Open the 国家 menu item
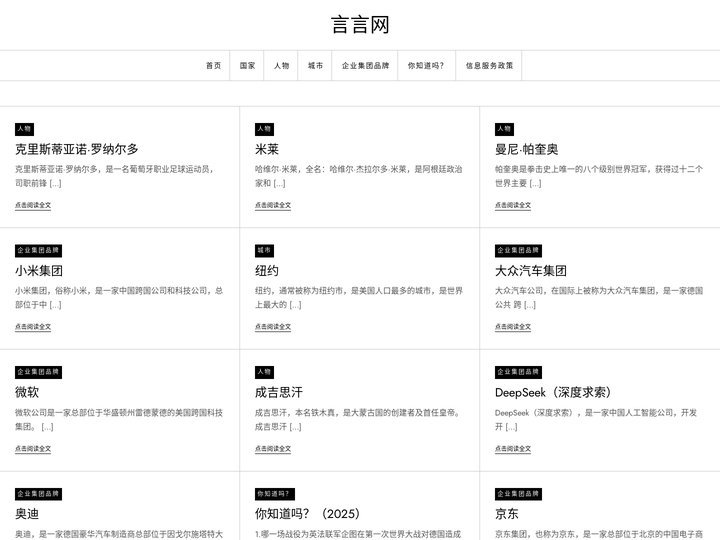 247,66
